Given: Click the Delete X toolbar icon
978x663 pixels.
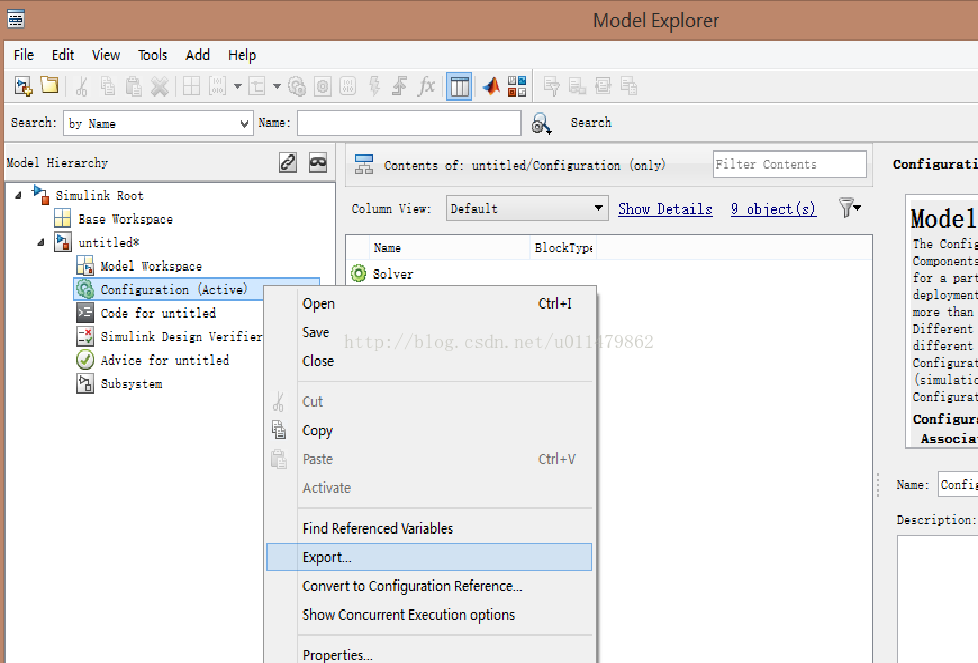Looking at the screenshot, I should (x=160, y=86).
